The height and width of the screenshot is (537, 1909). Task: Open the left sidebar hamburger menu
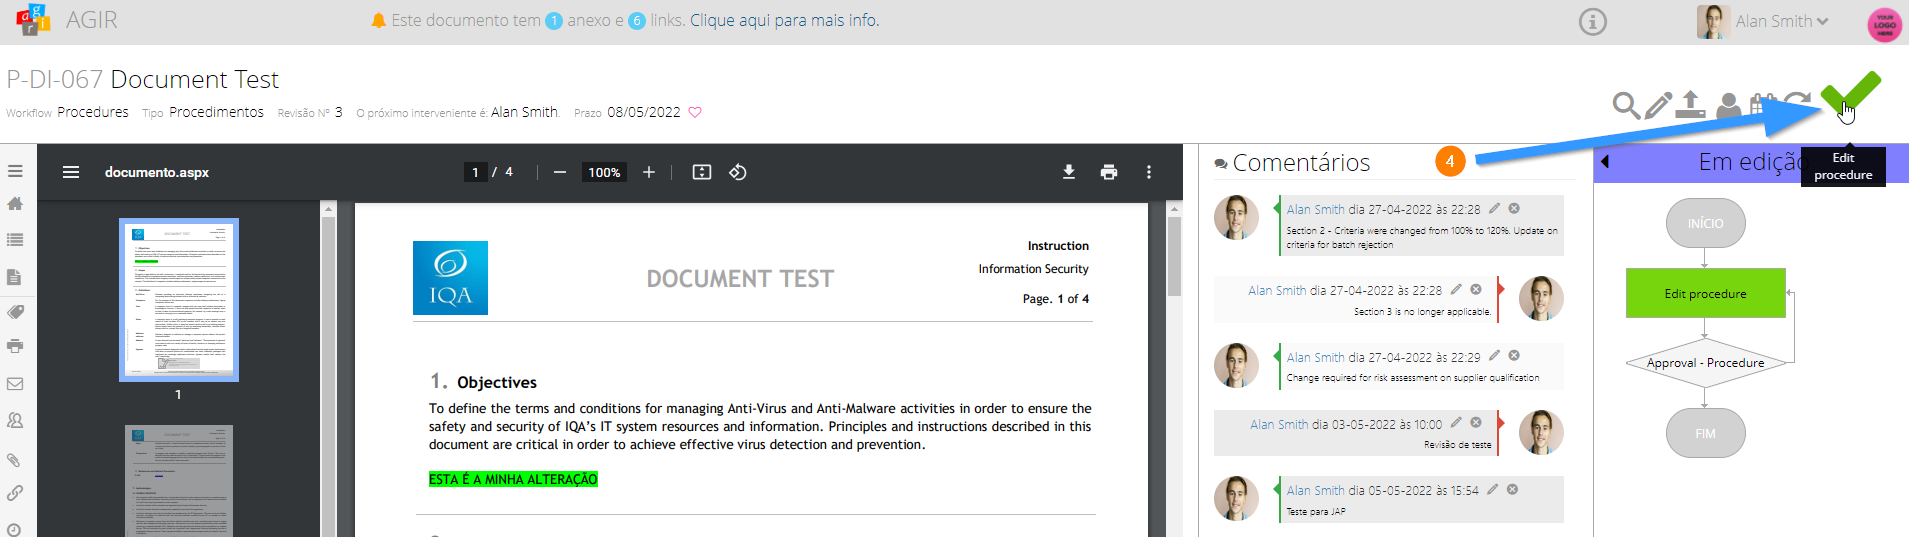[x=15, y=171]
